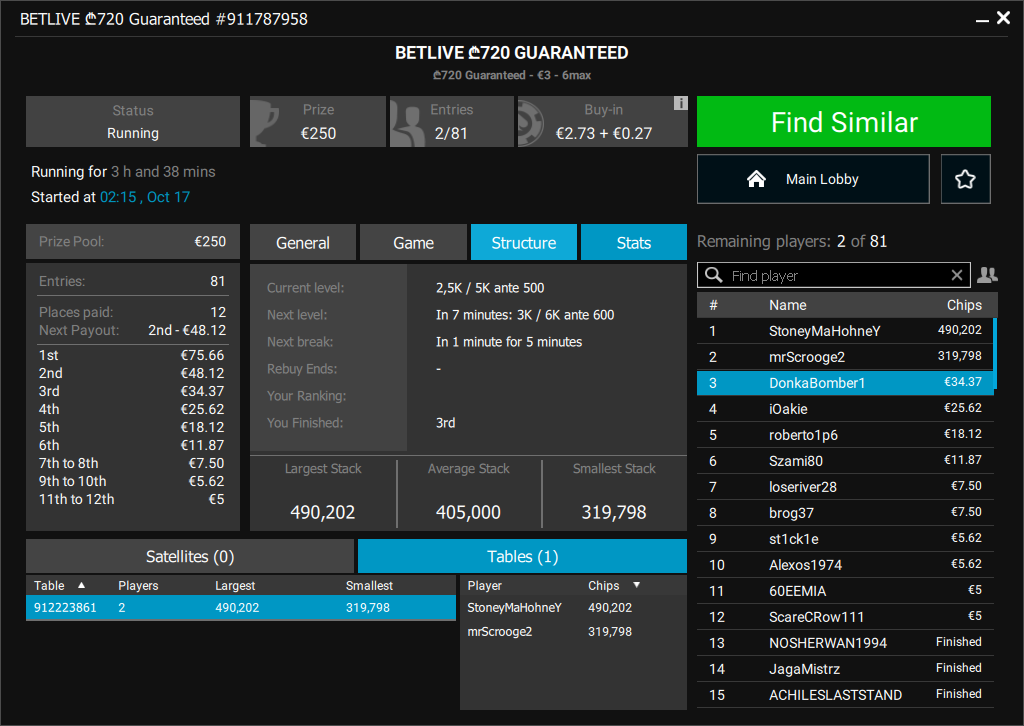Click the poker chip Buy-in icon

coord(534,122)
